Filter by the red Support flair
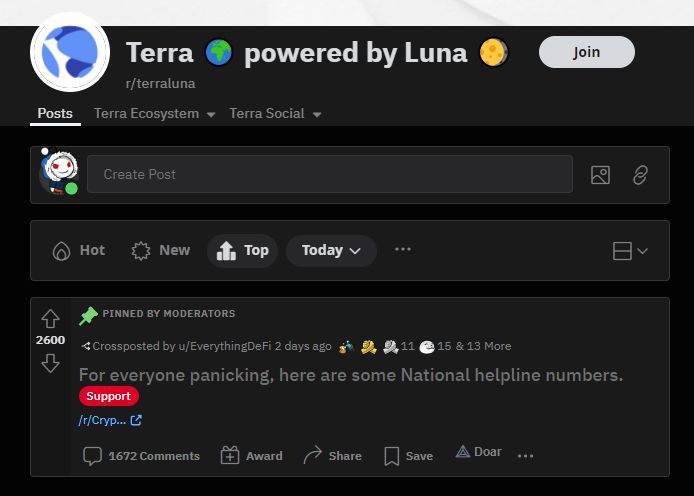This screenshot has height=496, width=694. (109, 396)
